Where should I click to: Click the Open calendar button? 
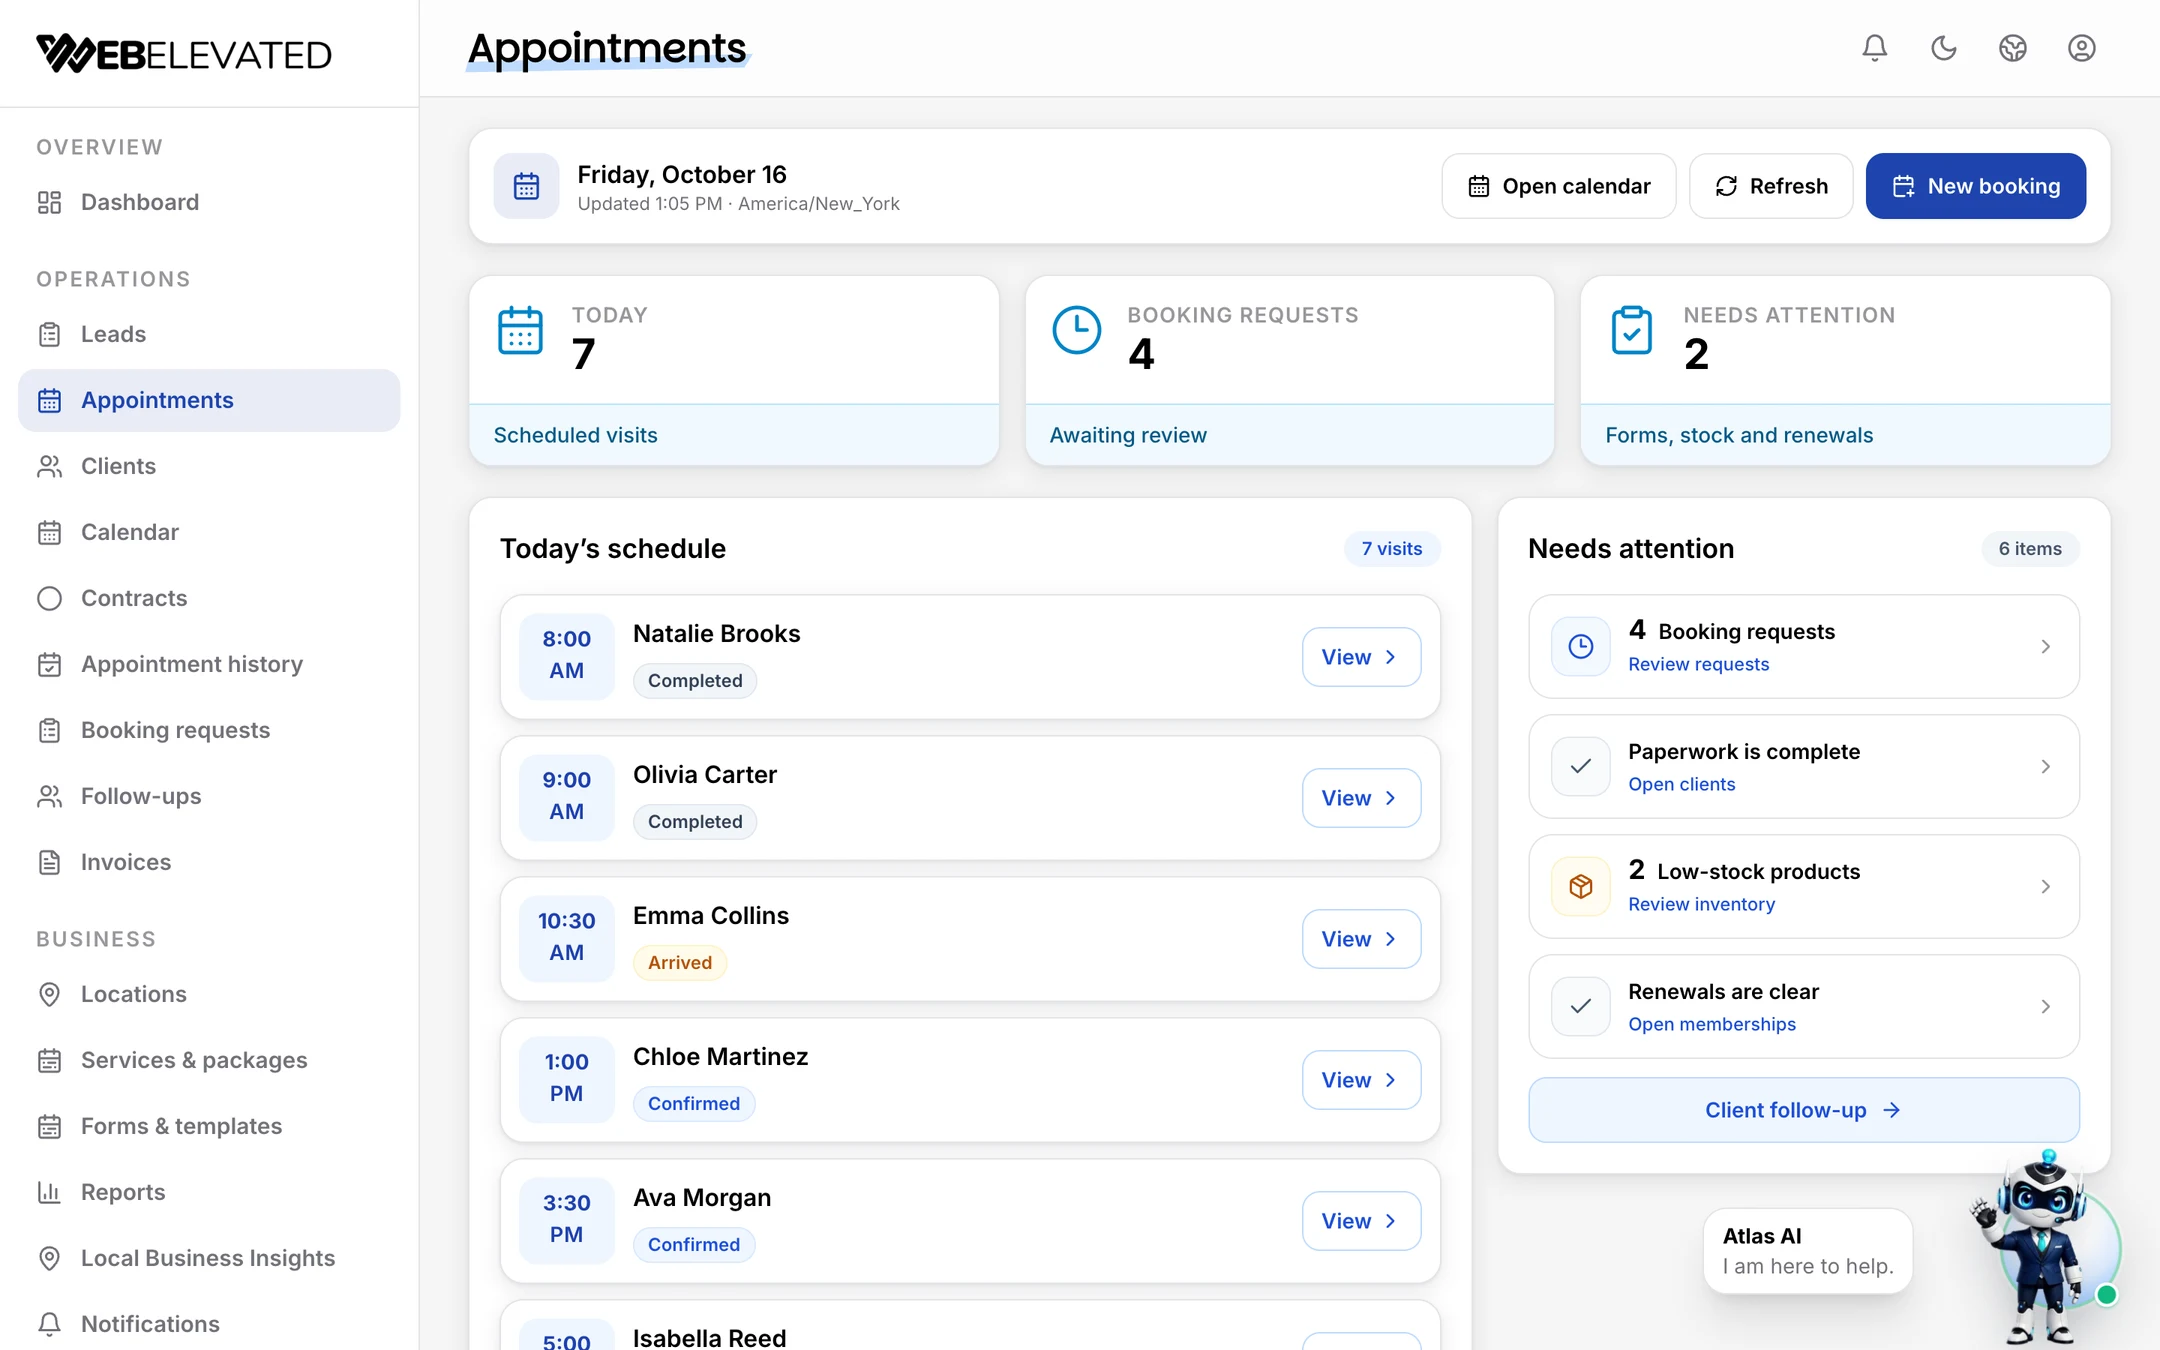point(1558,186)
